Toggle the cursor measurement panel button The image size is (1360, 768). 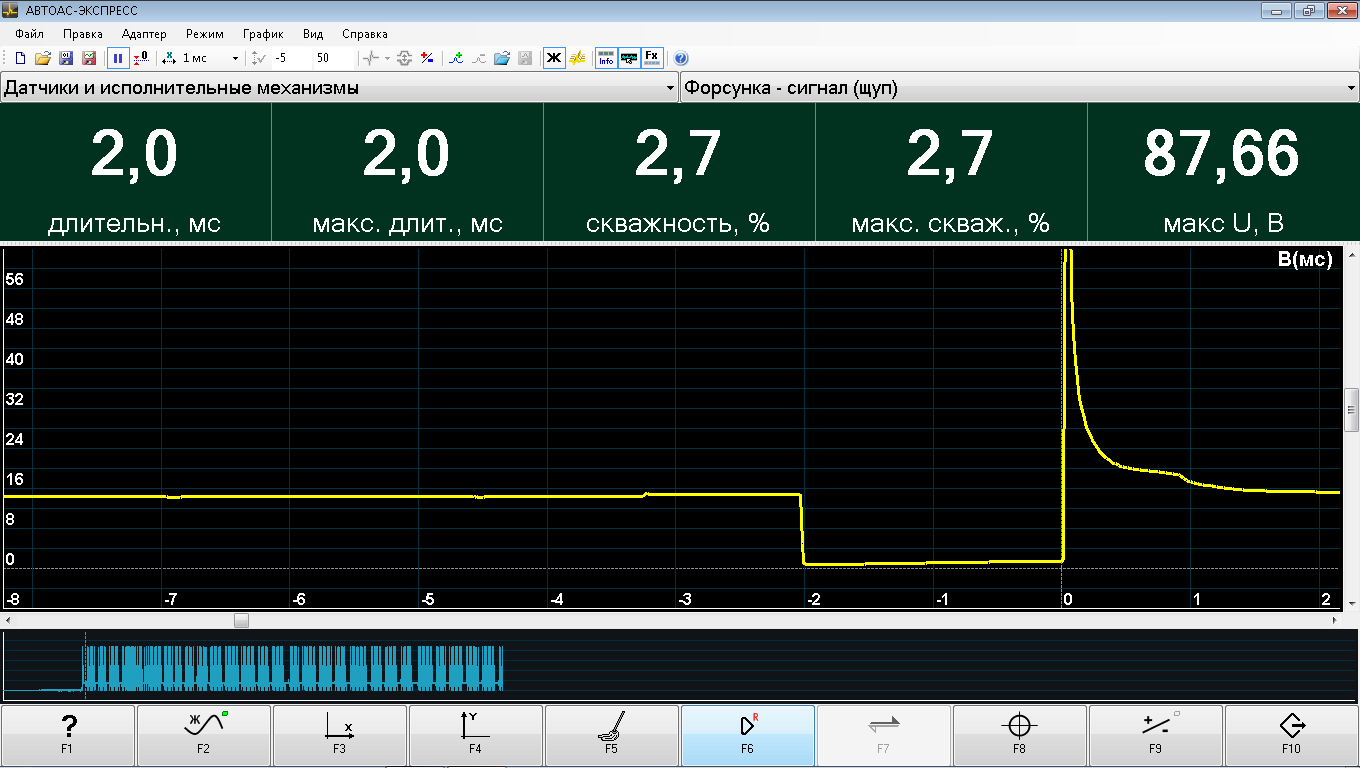(x=629, y=58)
